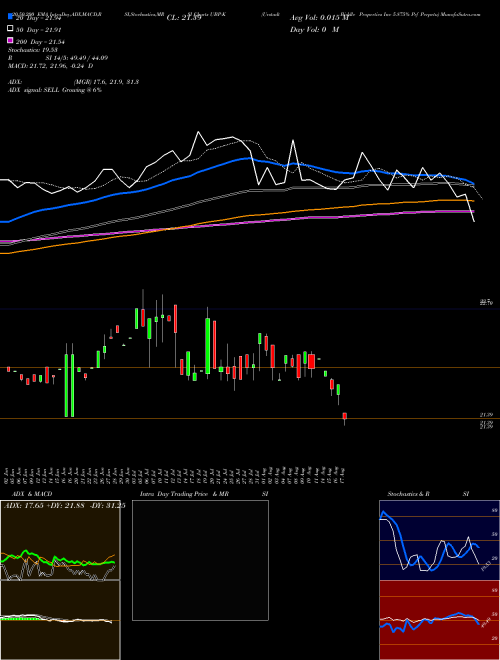
Task: Click the 'Intra Day Trading Price & MR' title
Action: tap(184, 494)
